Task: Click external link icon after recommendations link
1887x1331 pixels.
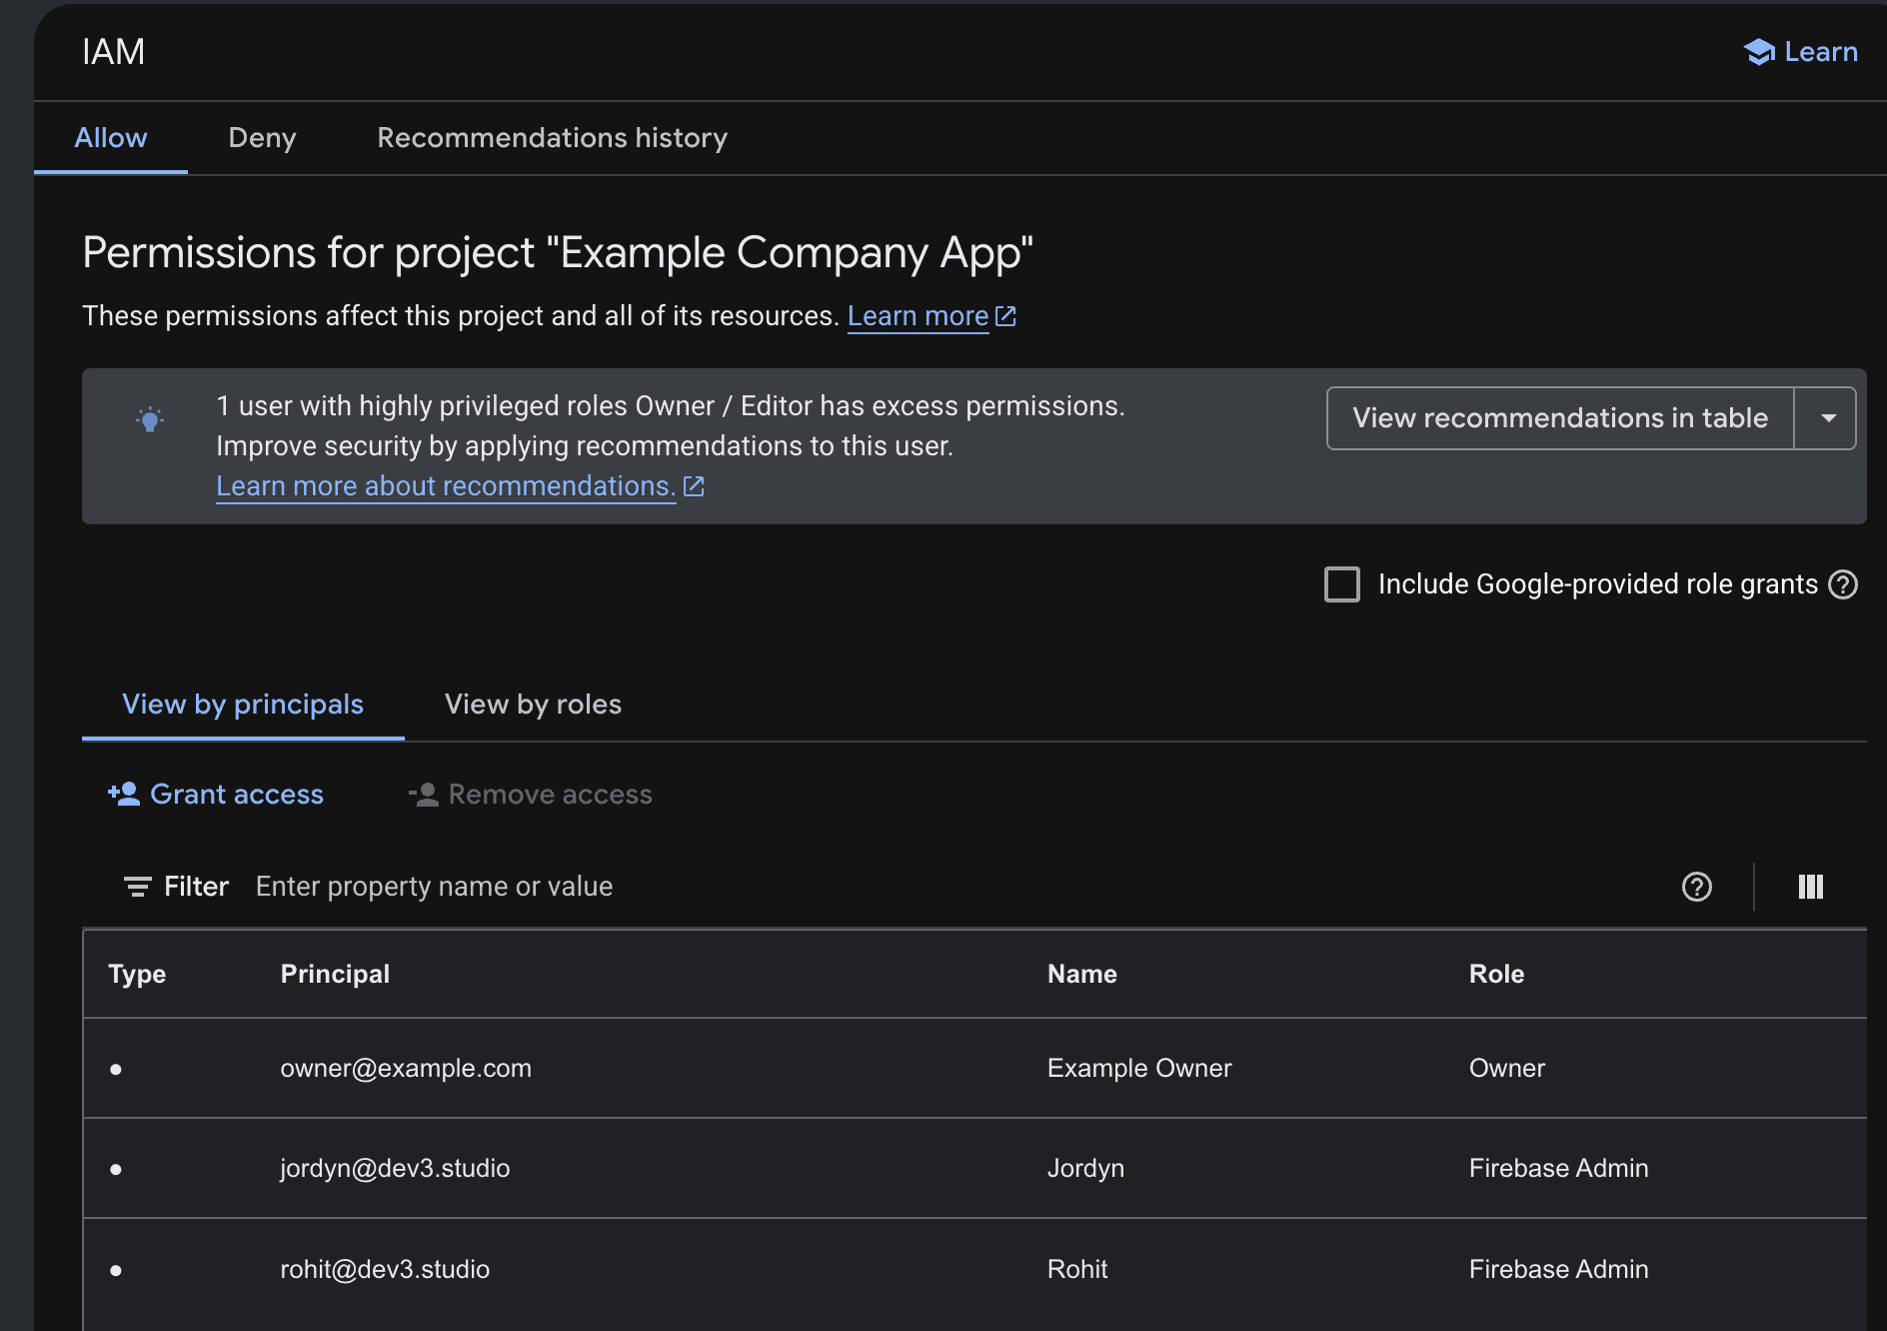Action: click(x=694, y=486)
